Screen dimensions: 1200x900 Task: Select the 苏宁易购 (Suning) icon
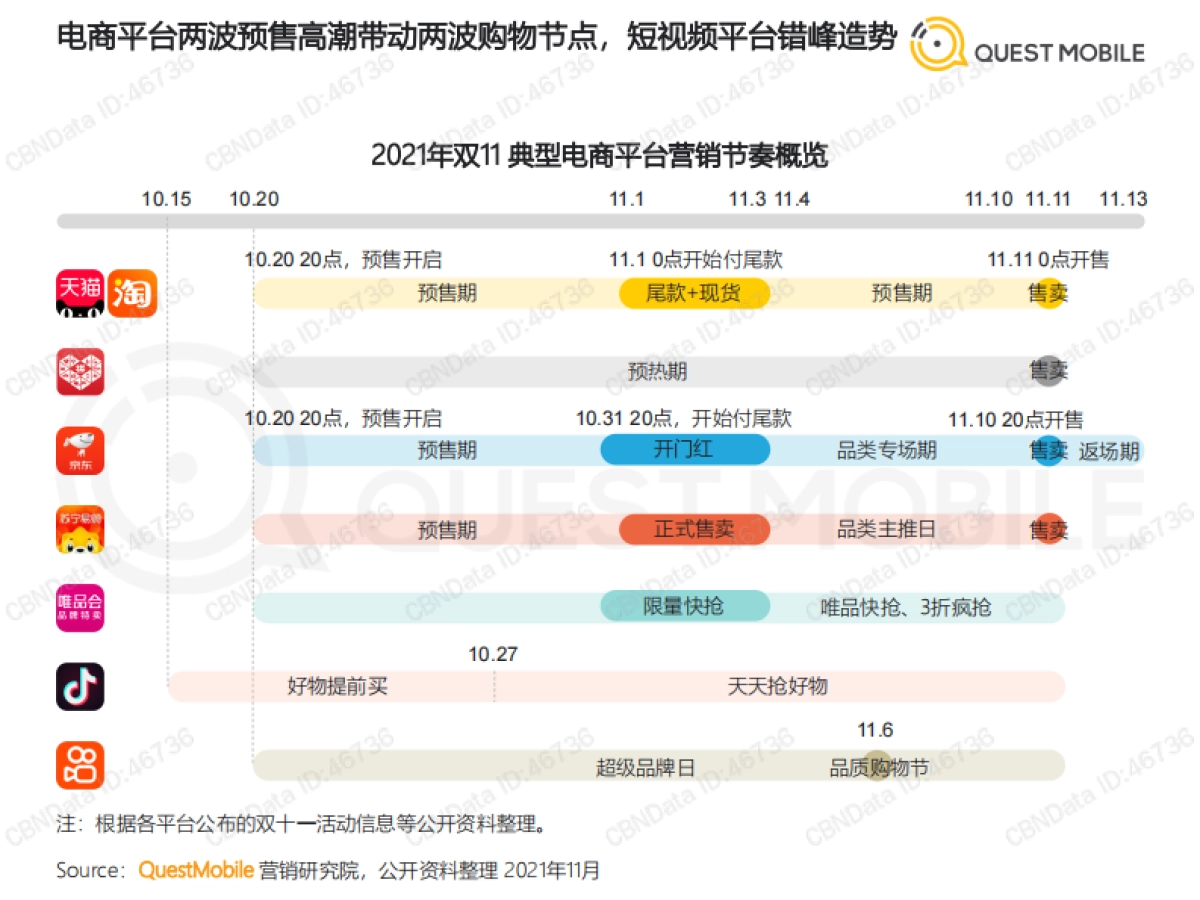(80, 530)
